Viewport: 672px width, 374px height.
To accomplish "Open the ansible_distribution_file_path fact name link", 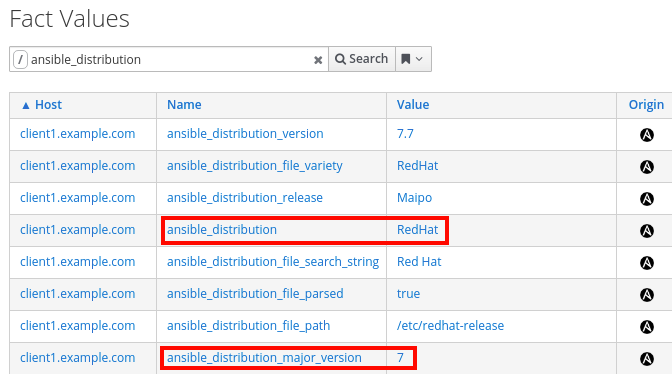I will (x=249, y=326).
